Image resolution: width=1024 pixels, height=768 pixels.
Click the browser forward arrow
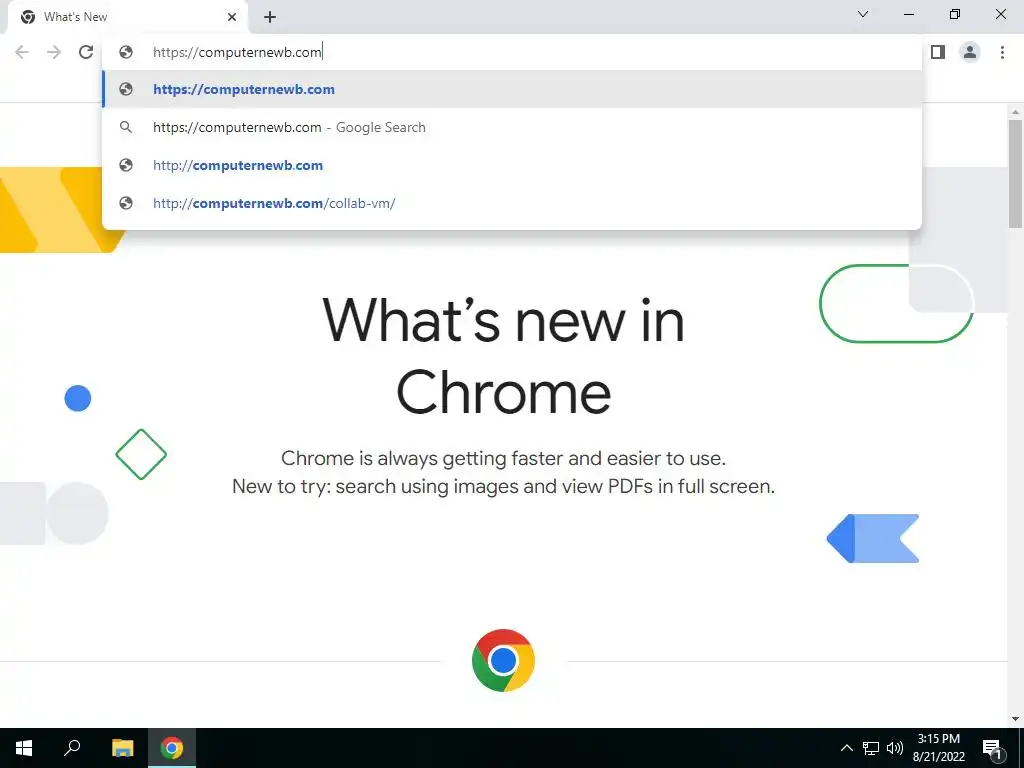[54, 52]
